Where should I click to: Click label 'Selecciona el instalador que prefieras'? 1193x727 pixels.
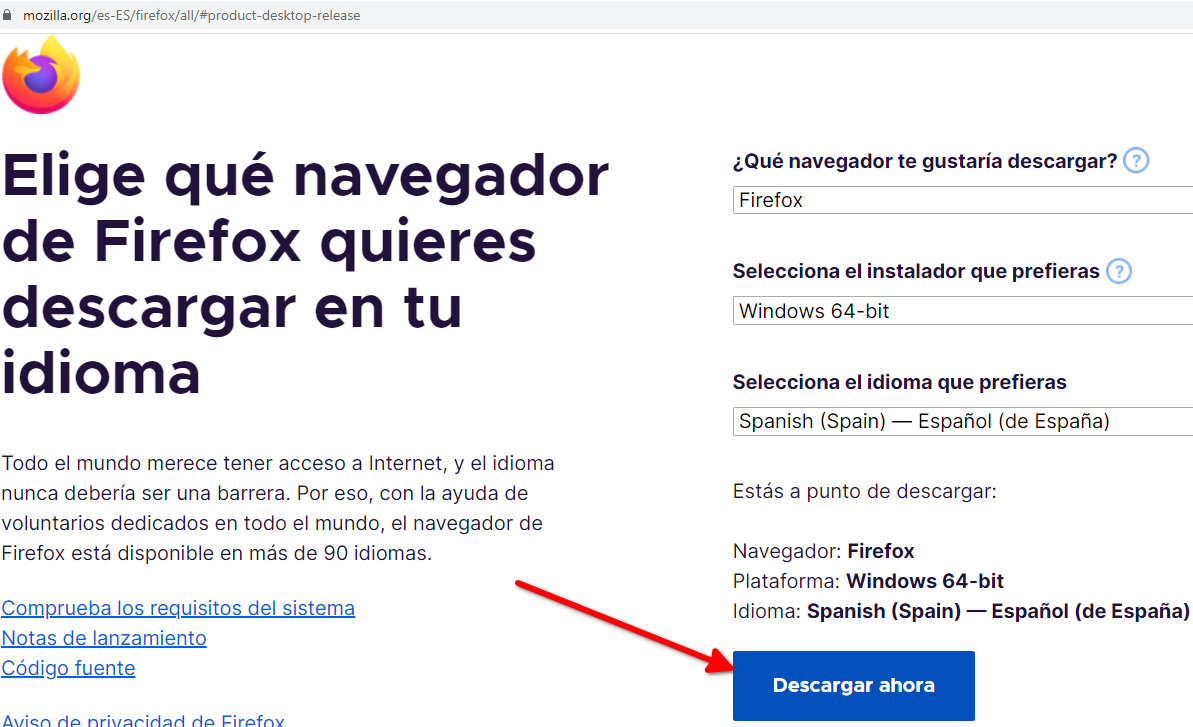[x=916, y=271]
